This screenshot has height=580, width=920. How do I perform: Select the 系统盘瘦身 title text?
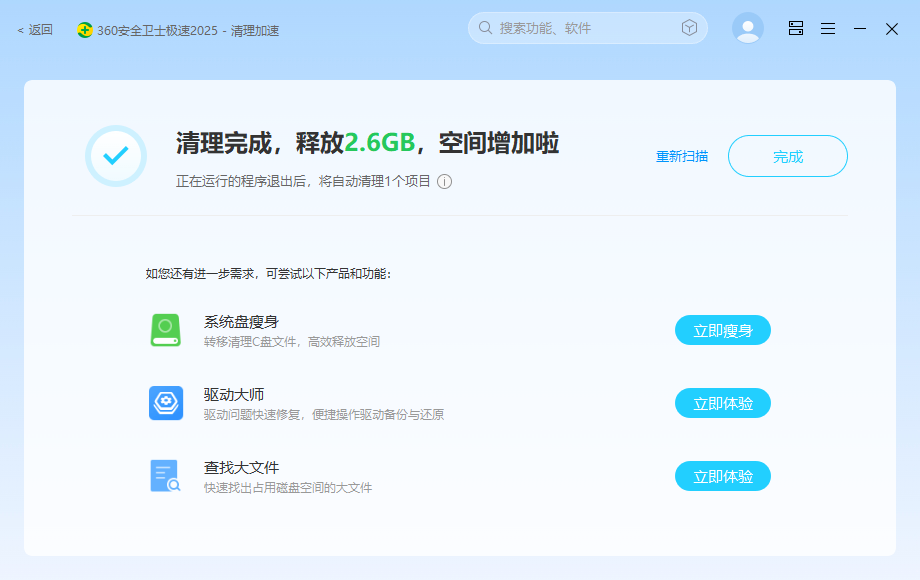pos(241,322)
